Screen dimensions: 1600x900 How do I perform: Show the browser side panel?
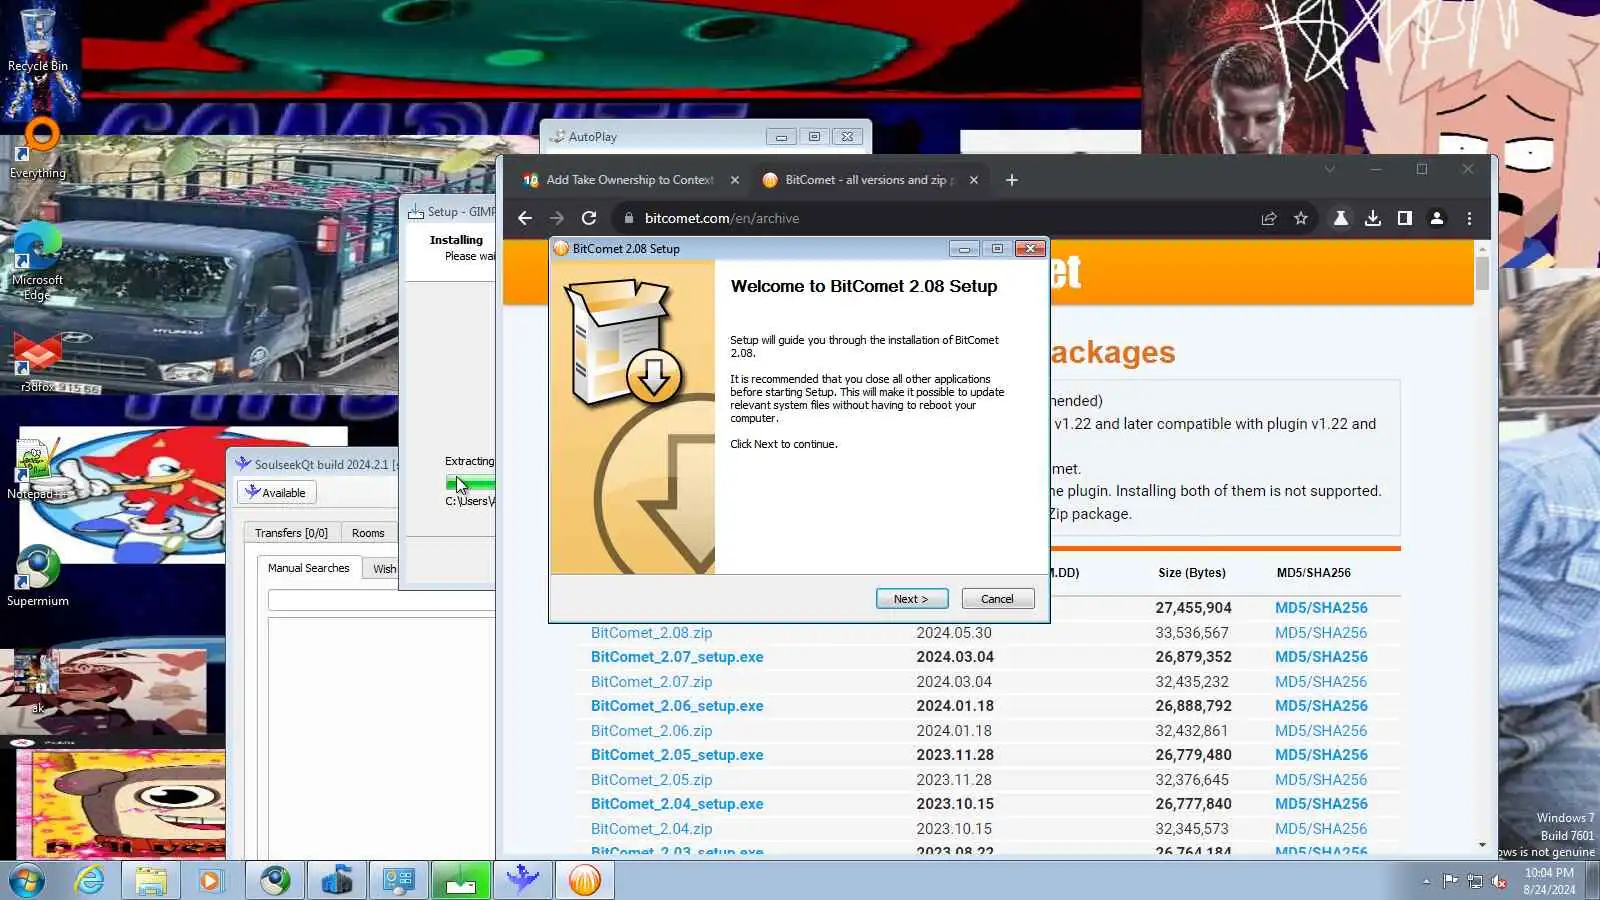1405,218
